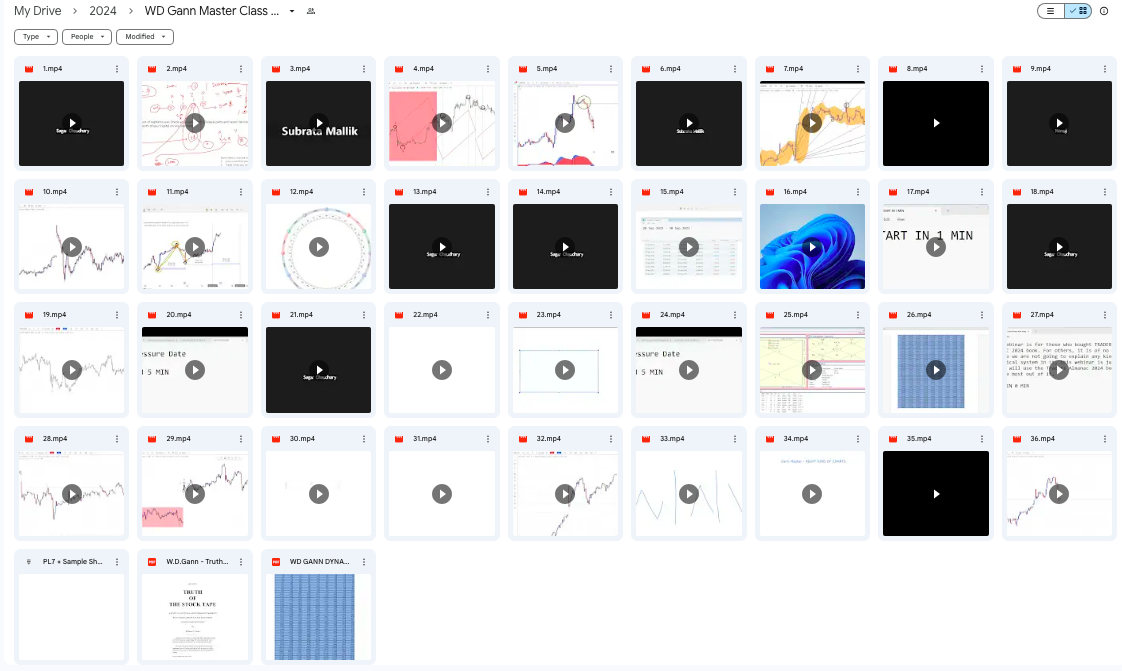
Task: Select the grid layout view toggle
Action: [1078, 11]
